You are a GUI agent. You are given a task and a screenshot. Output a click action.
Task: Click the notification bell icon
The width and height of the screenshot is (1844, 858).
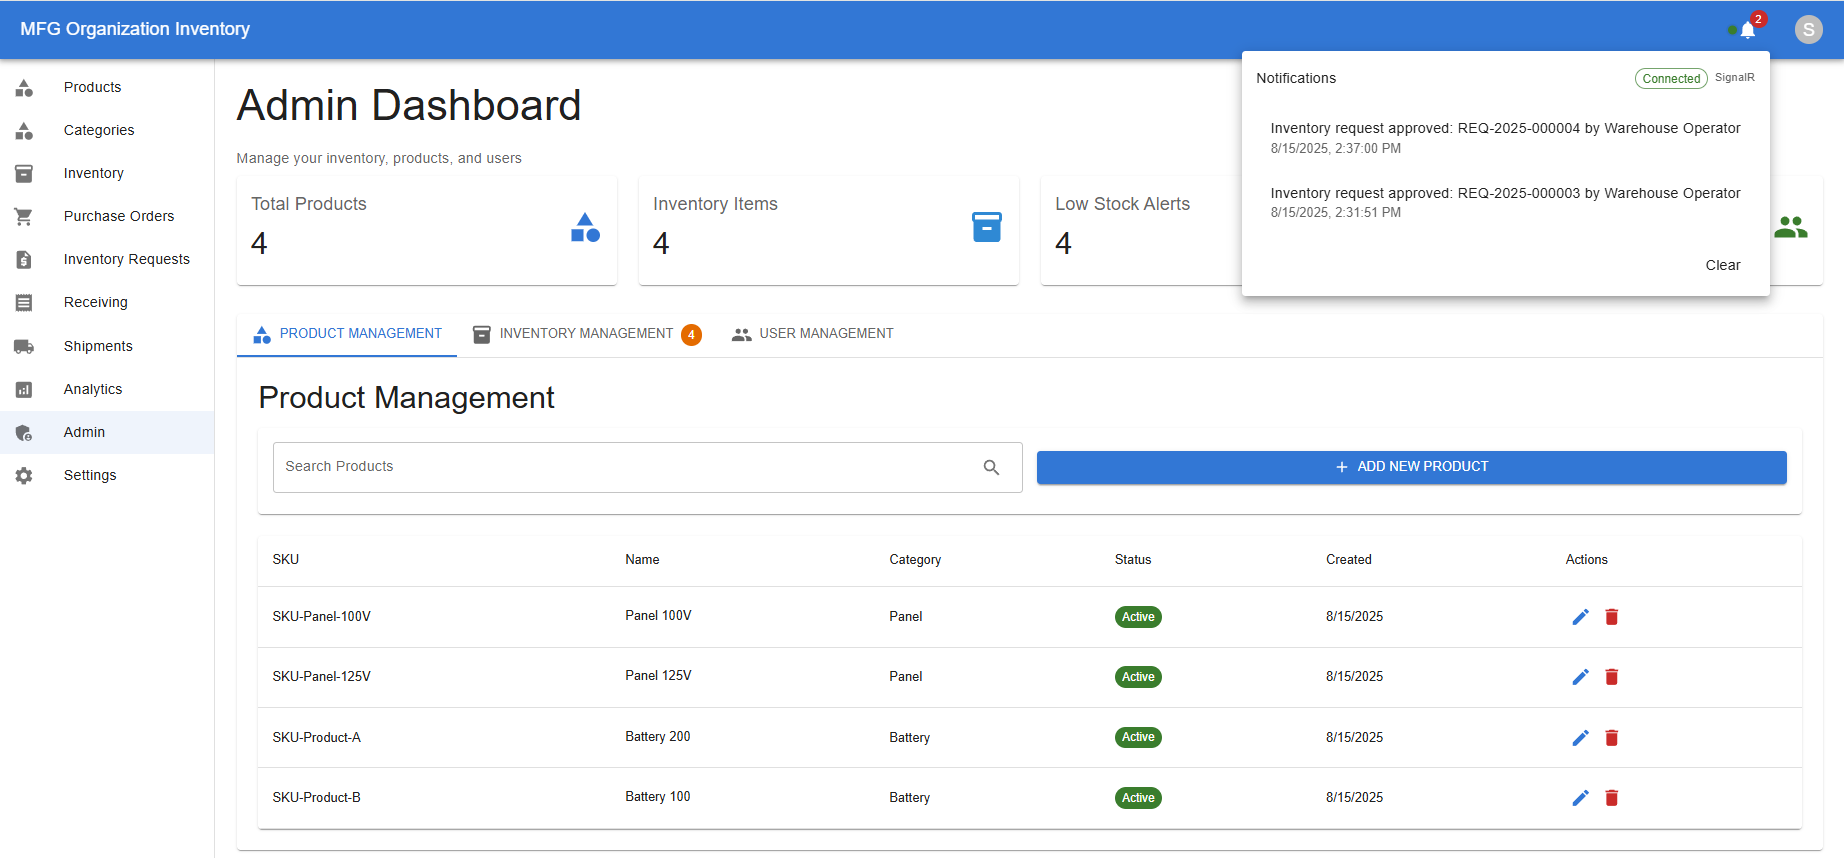point(1747,30)
